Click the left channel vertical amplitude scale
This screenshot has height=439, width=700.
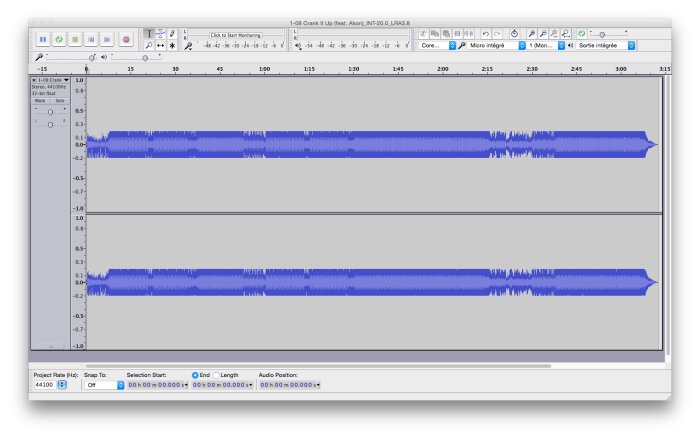click(x=79, y=144)
